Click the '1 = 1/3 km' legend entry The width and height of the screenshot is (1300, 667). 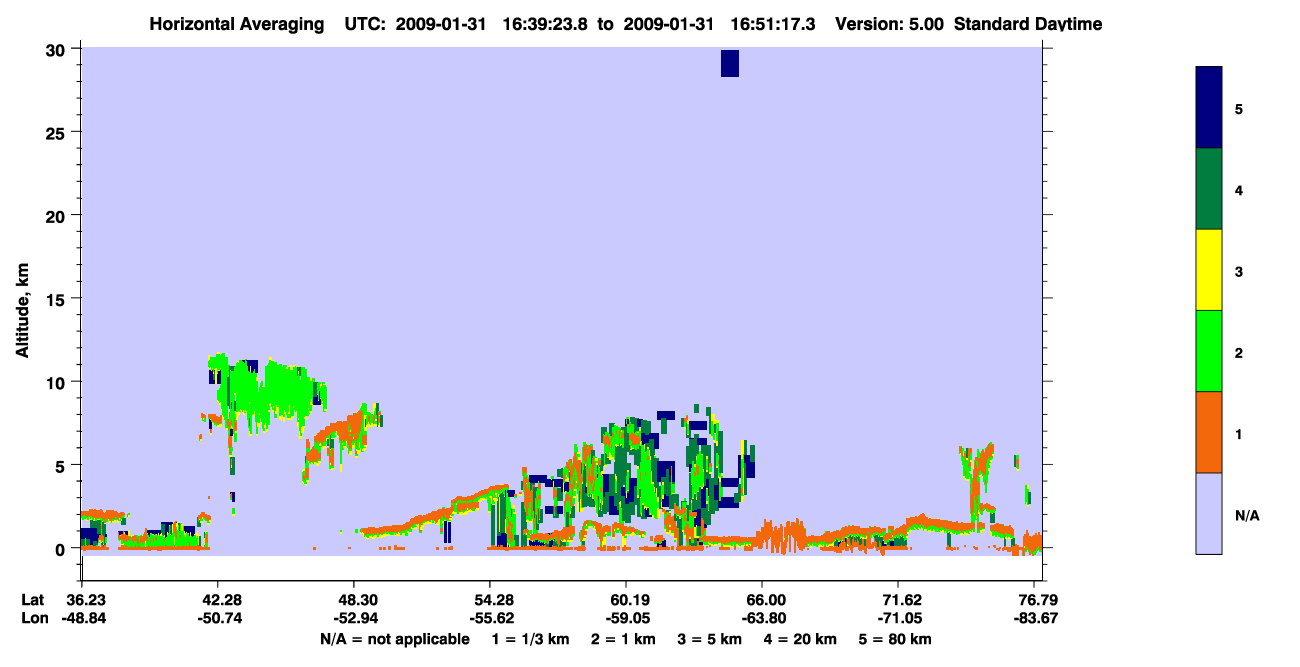pos(531,639)
